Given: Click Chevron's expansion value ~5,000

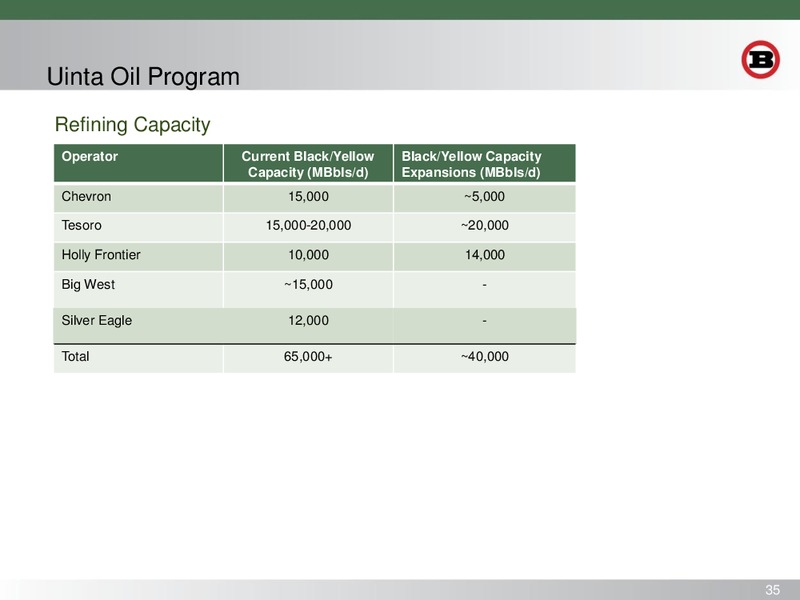Looking at the screenshot, I should pos(484,196).
